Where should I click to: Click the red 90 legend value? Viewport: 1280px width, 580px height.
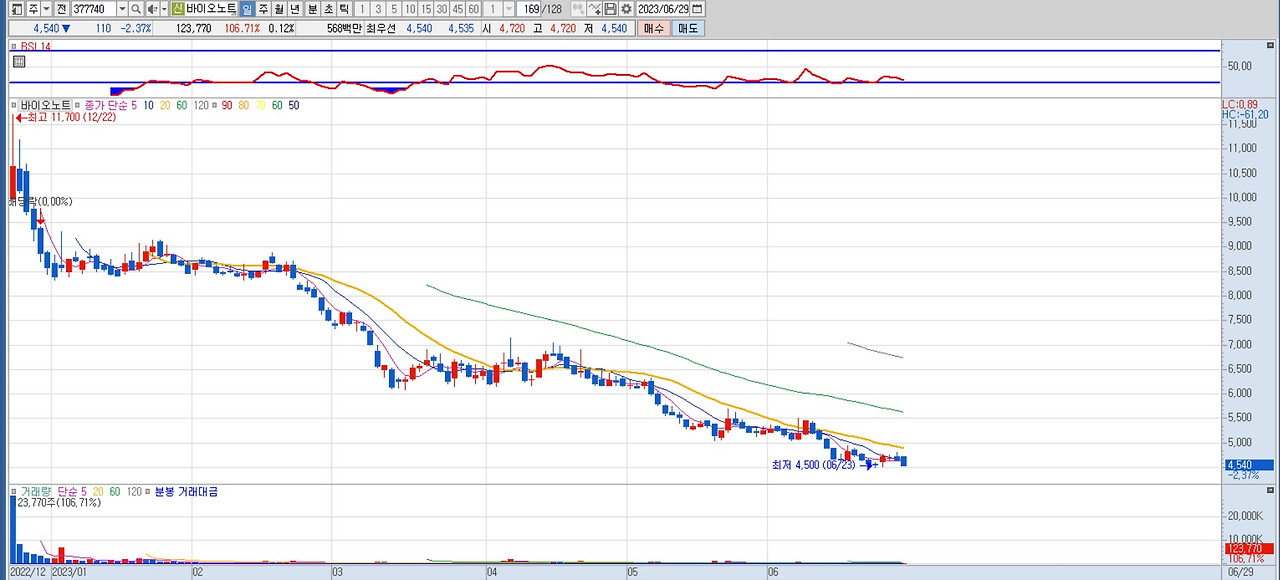click(227, 105)
